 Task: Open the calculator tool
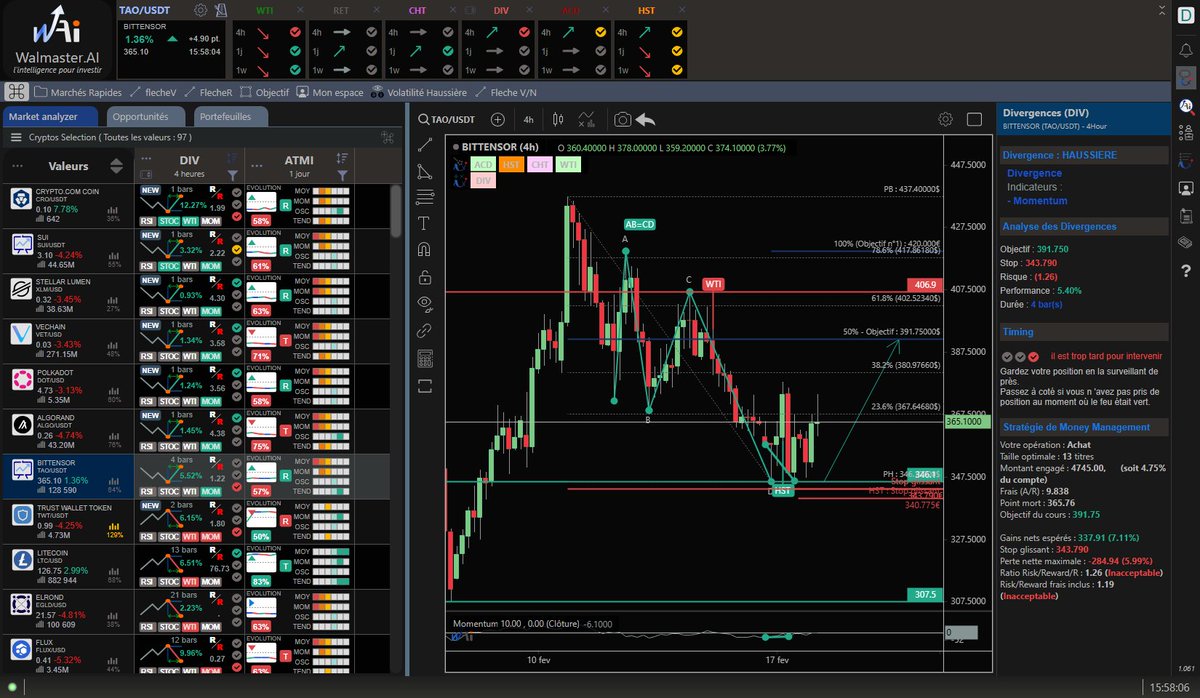point(424,358)
